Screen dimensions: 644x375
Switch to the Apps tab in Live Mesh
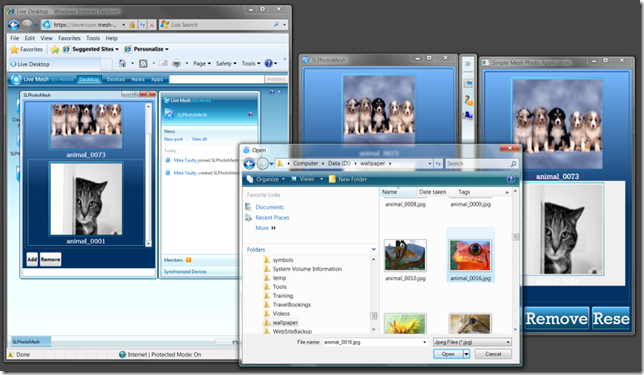click(157, 79)
